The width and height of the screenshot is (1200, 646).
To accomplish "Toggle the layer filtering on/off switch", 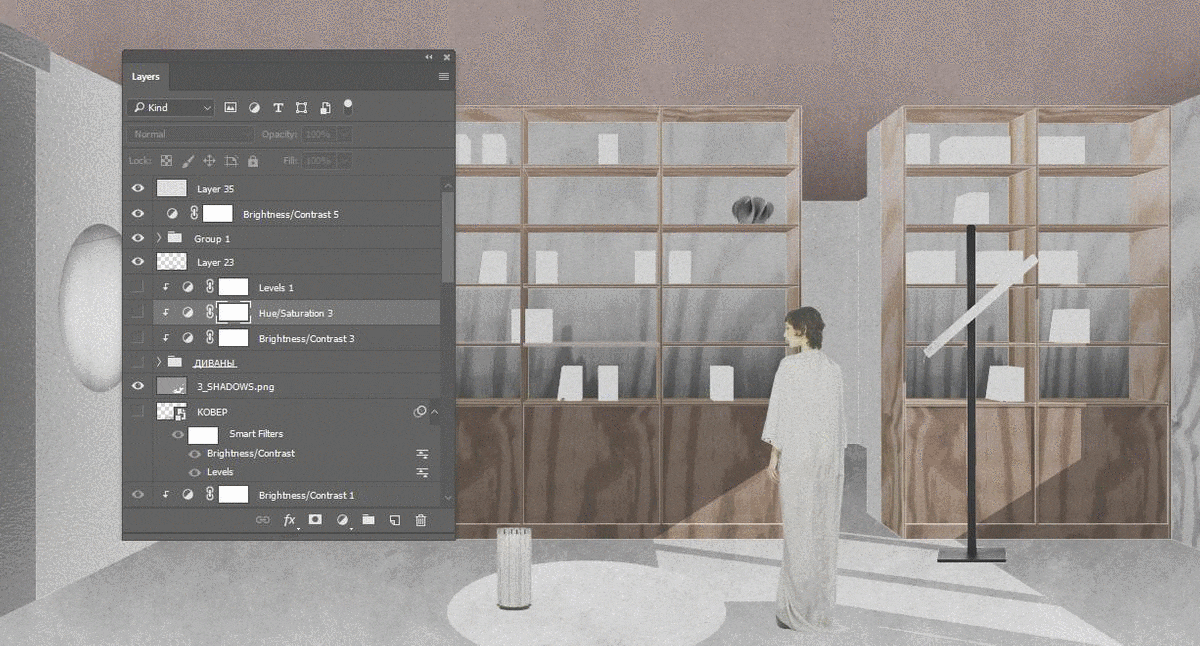I will pos(348,105).
